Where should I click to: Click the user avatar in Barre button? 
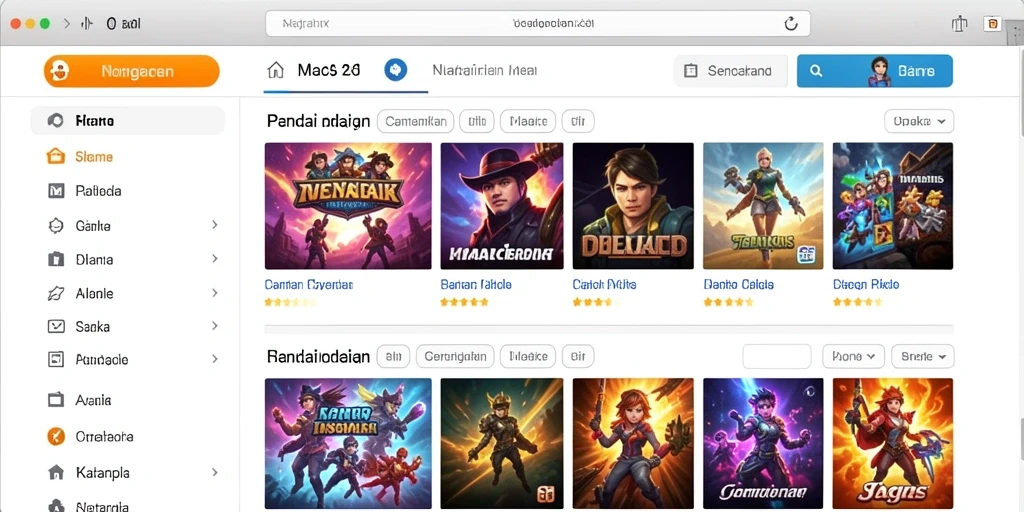[879, 71]
